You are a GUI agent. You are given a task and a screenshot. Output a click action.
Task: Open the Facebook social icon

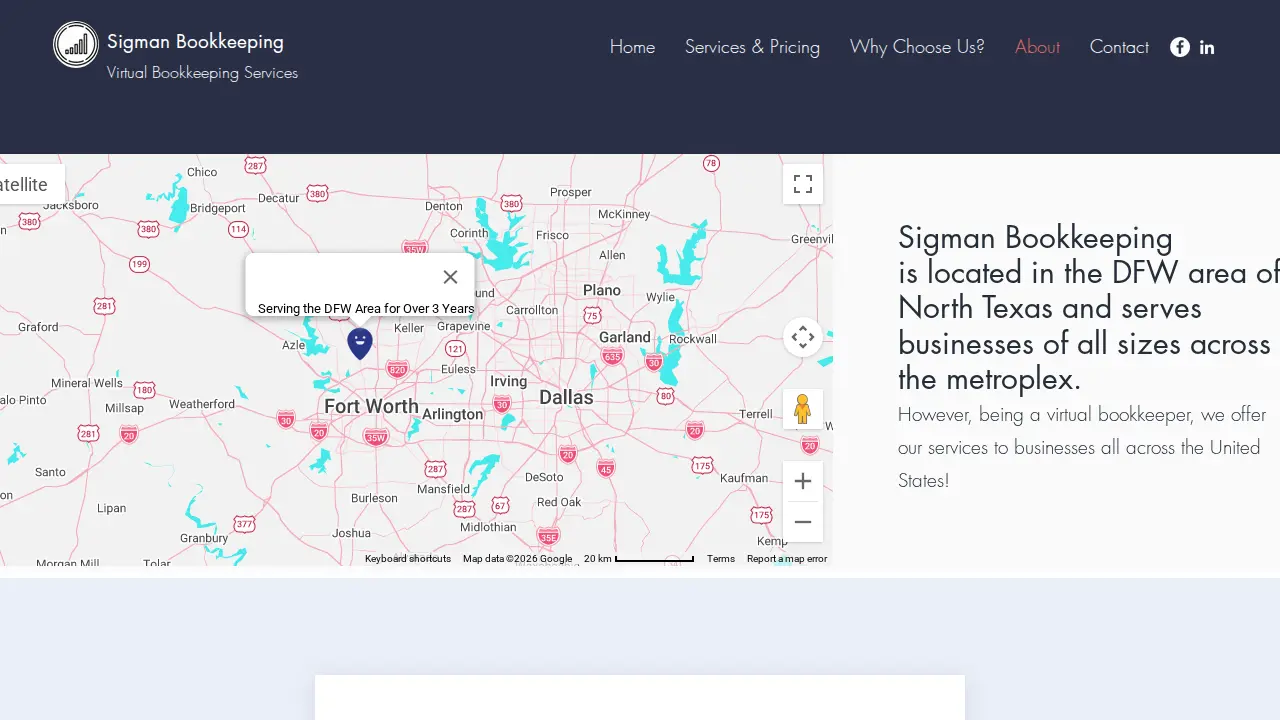coord(1180,47)
